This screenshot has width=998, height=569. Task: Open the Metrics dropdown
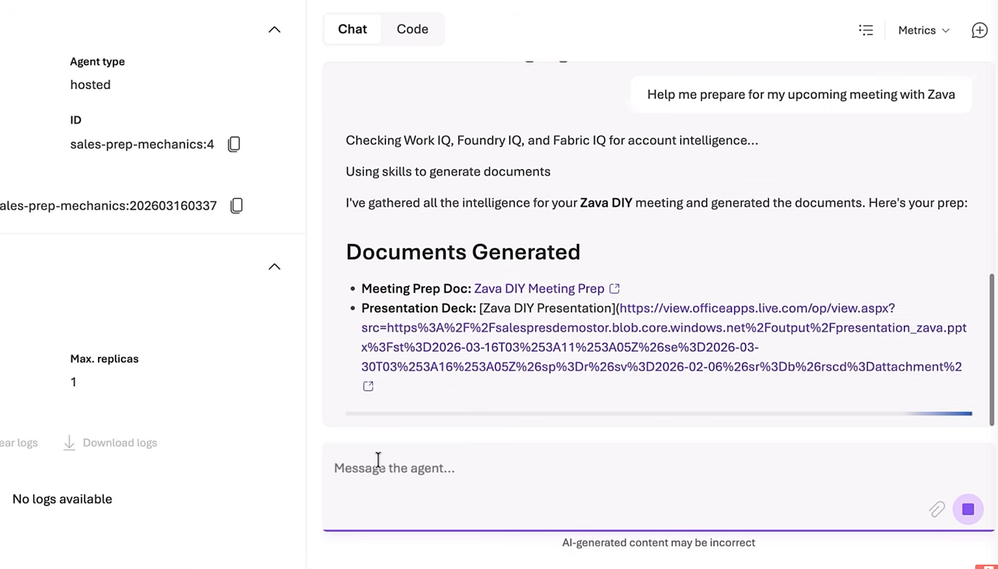pos(923,30)
